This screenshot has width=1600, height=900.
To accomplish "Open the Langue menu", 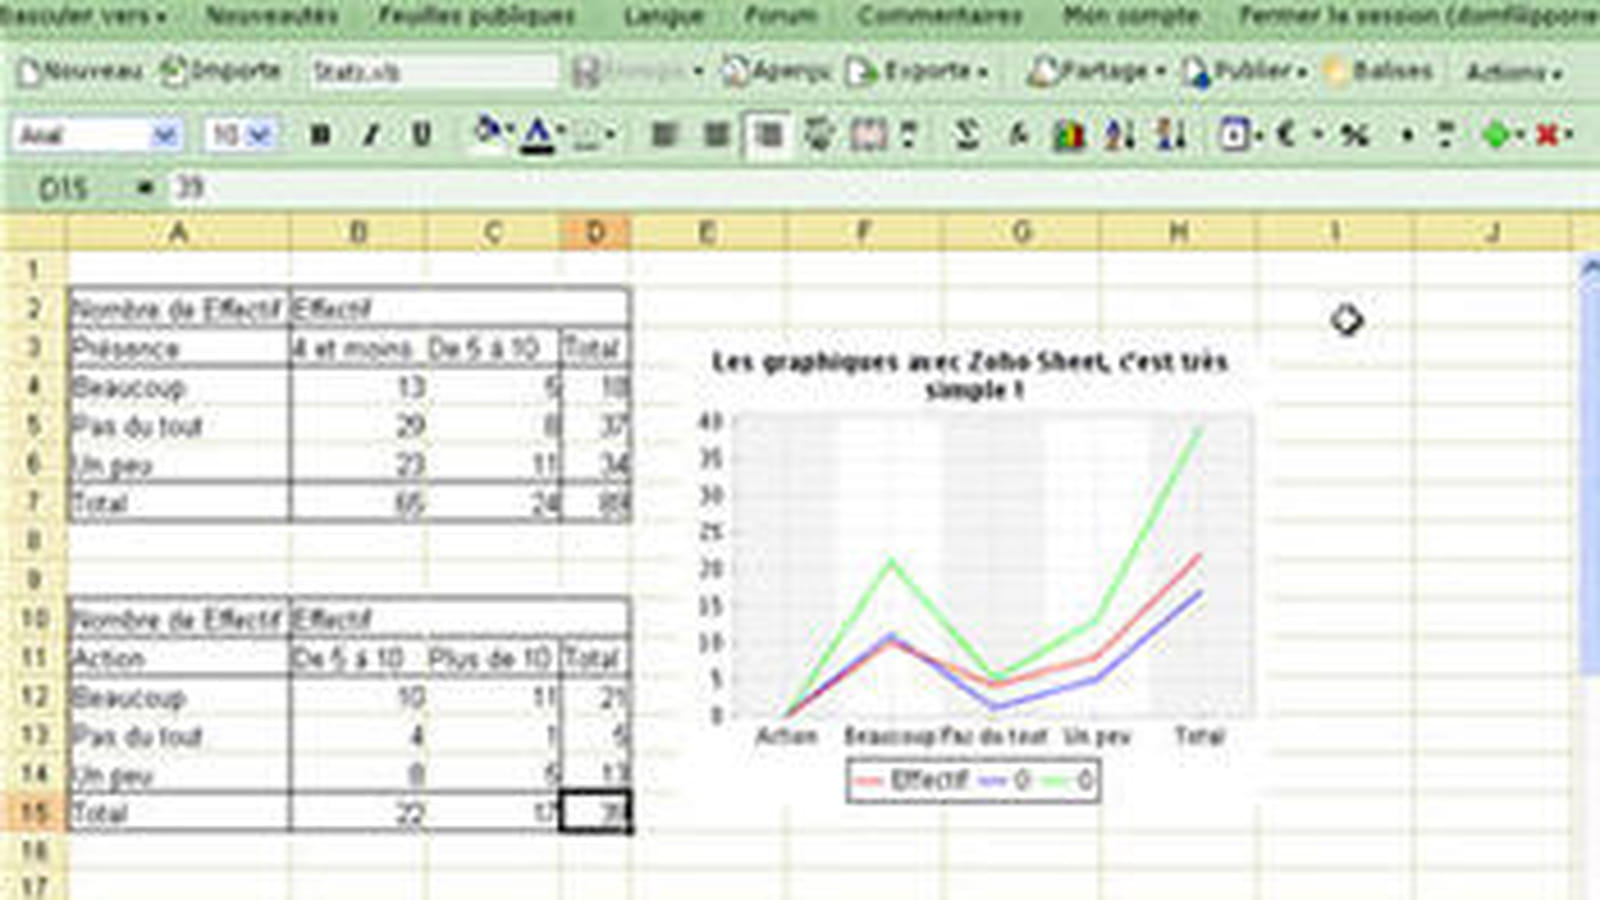I will pos(664,16).
